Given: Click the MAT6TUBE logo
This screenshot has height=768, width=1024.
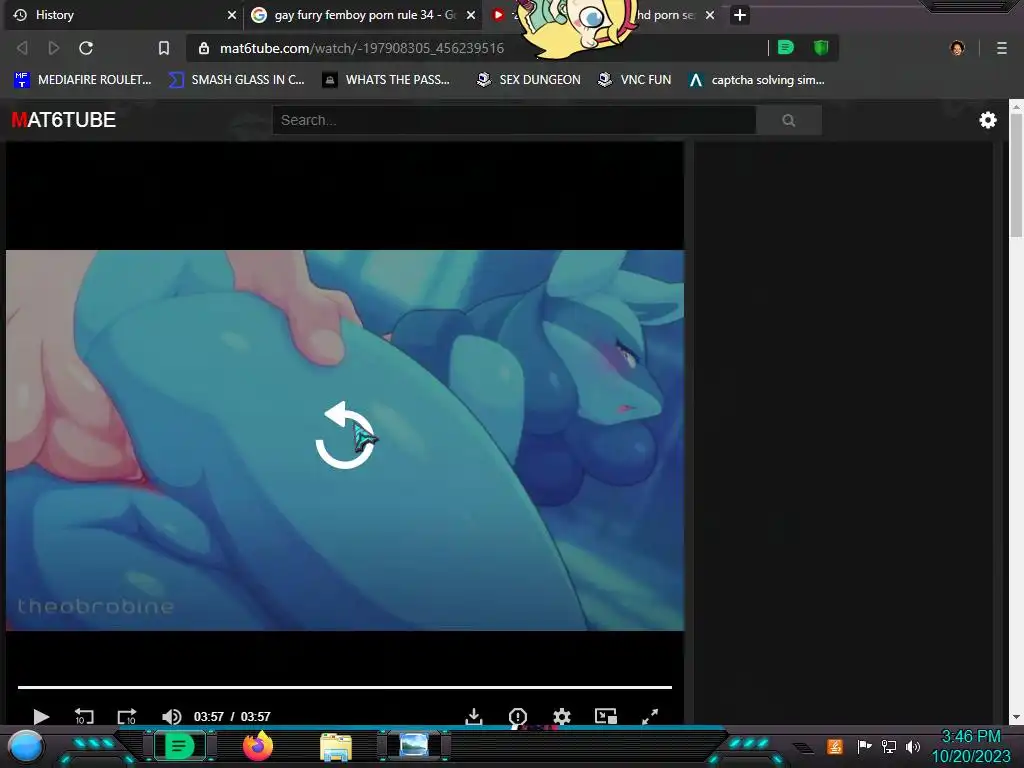Looking at the screenshot, I should pos(63,120).
